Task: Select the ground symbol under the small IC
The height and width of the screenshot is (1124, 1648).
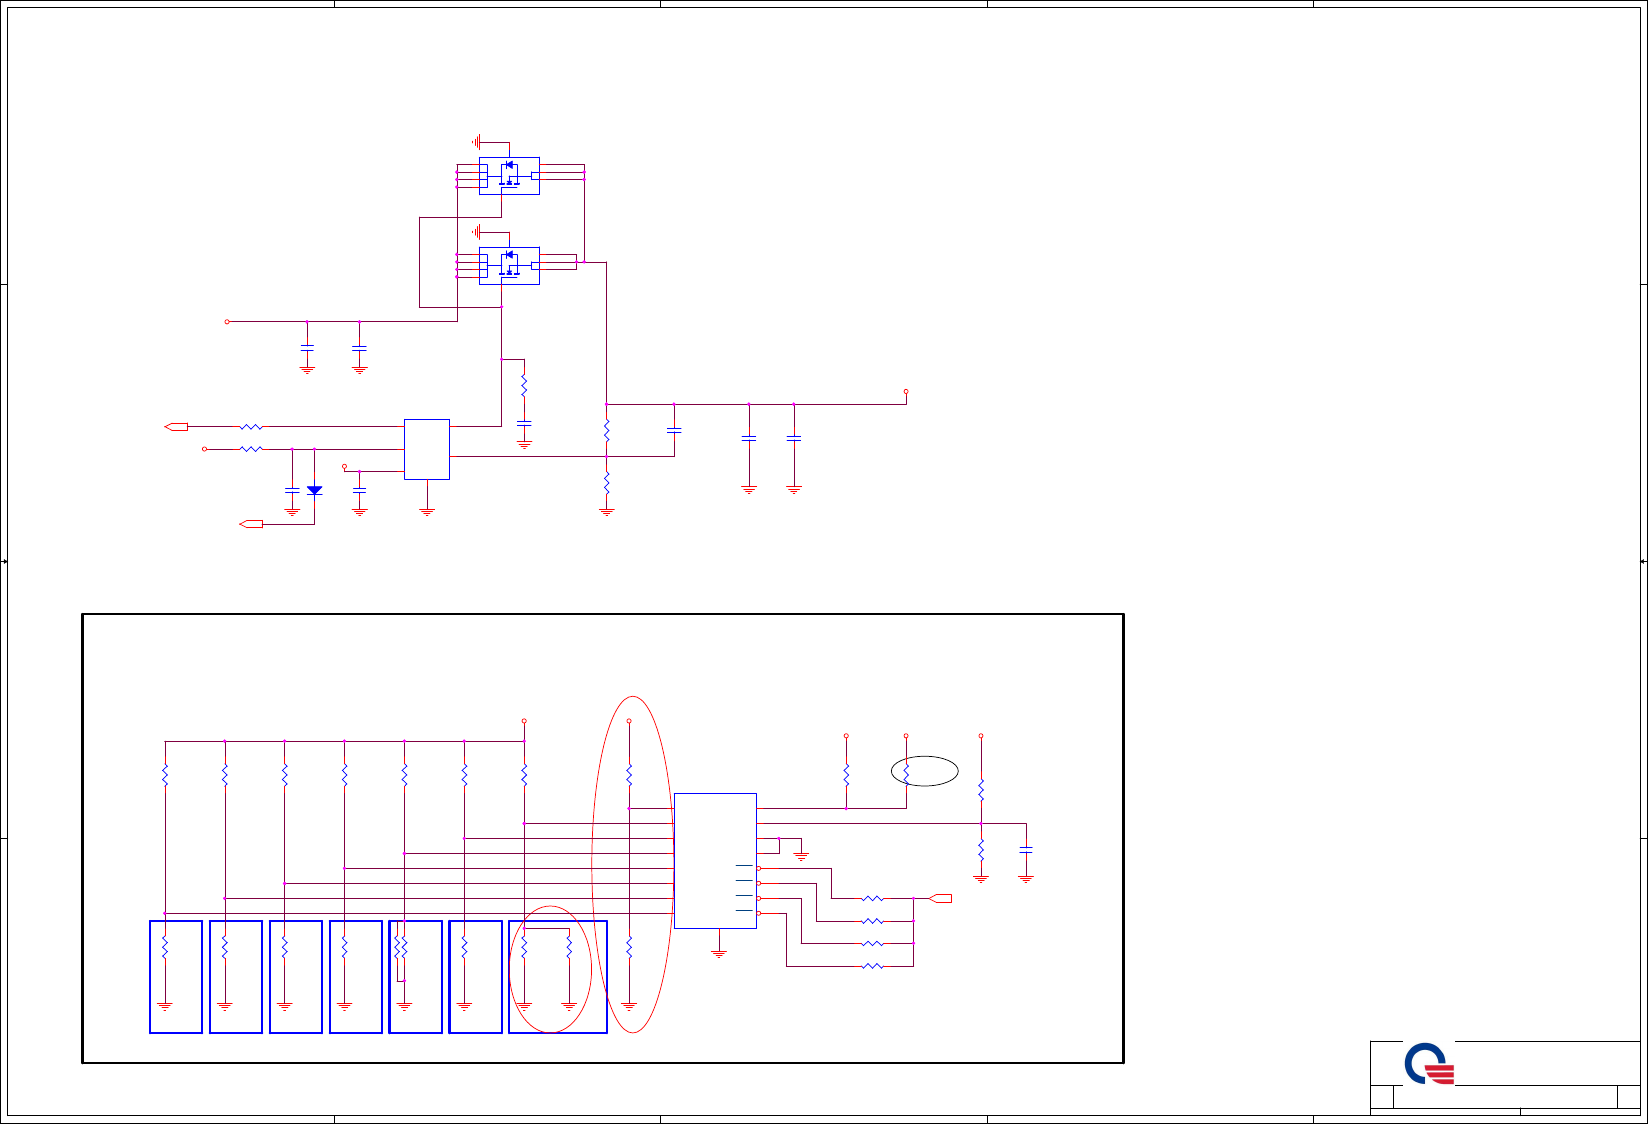Action: [427, 510]
